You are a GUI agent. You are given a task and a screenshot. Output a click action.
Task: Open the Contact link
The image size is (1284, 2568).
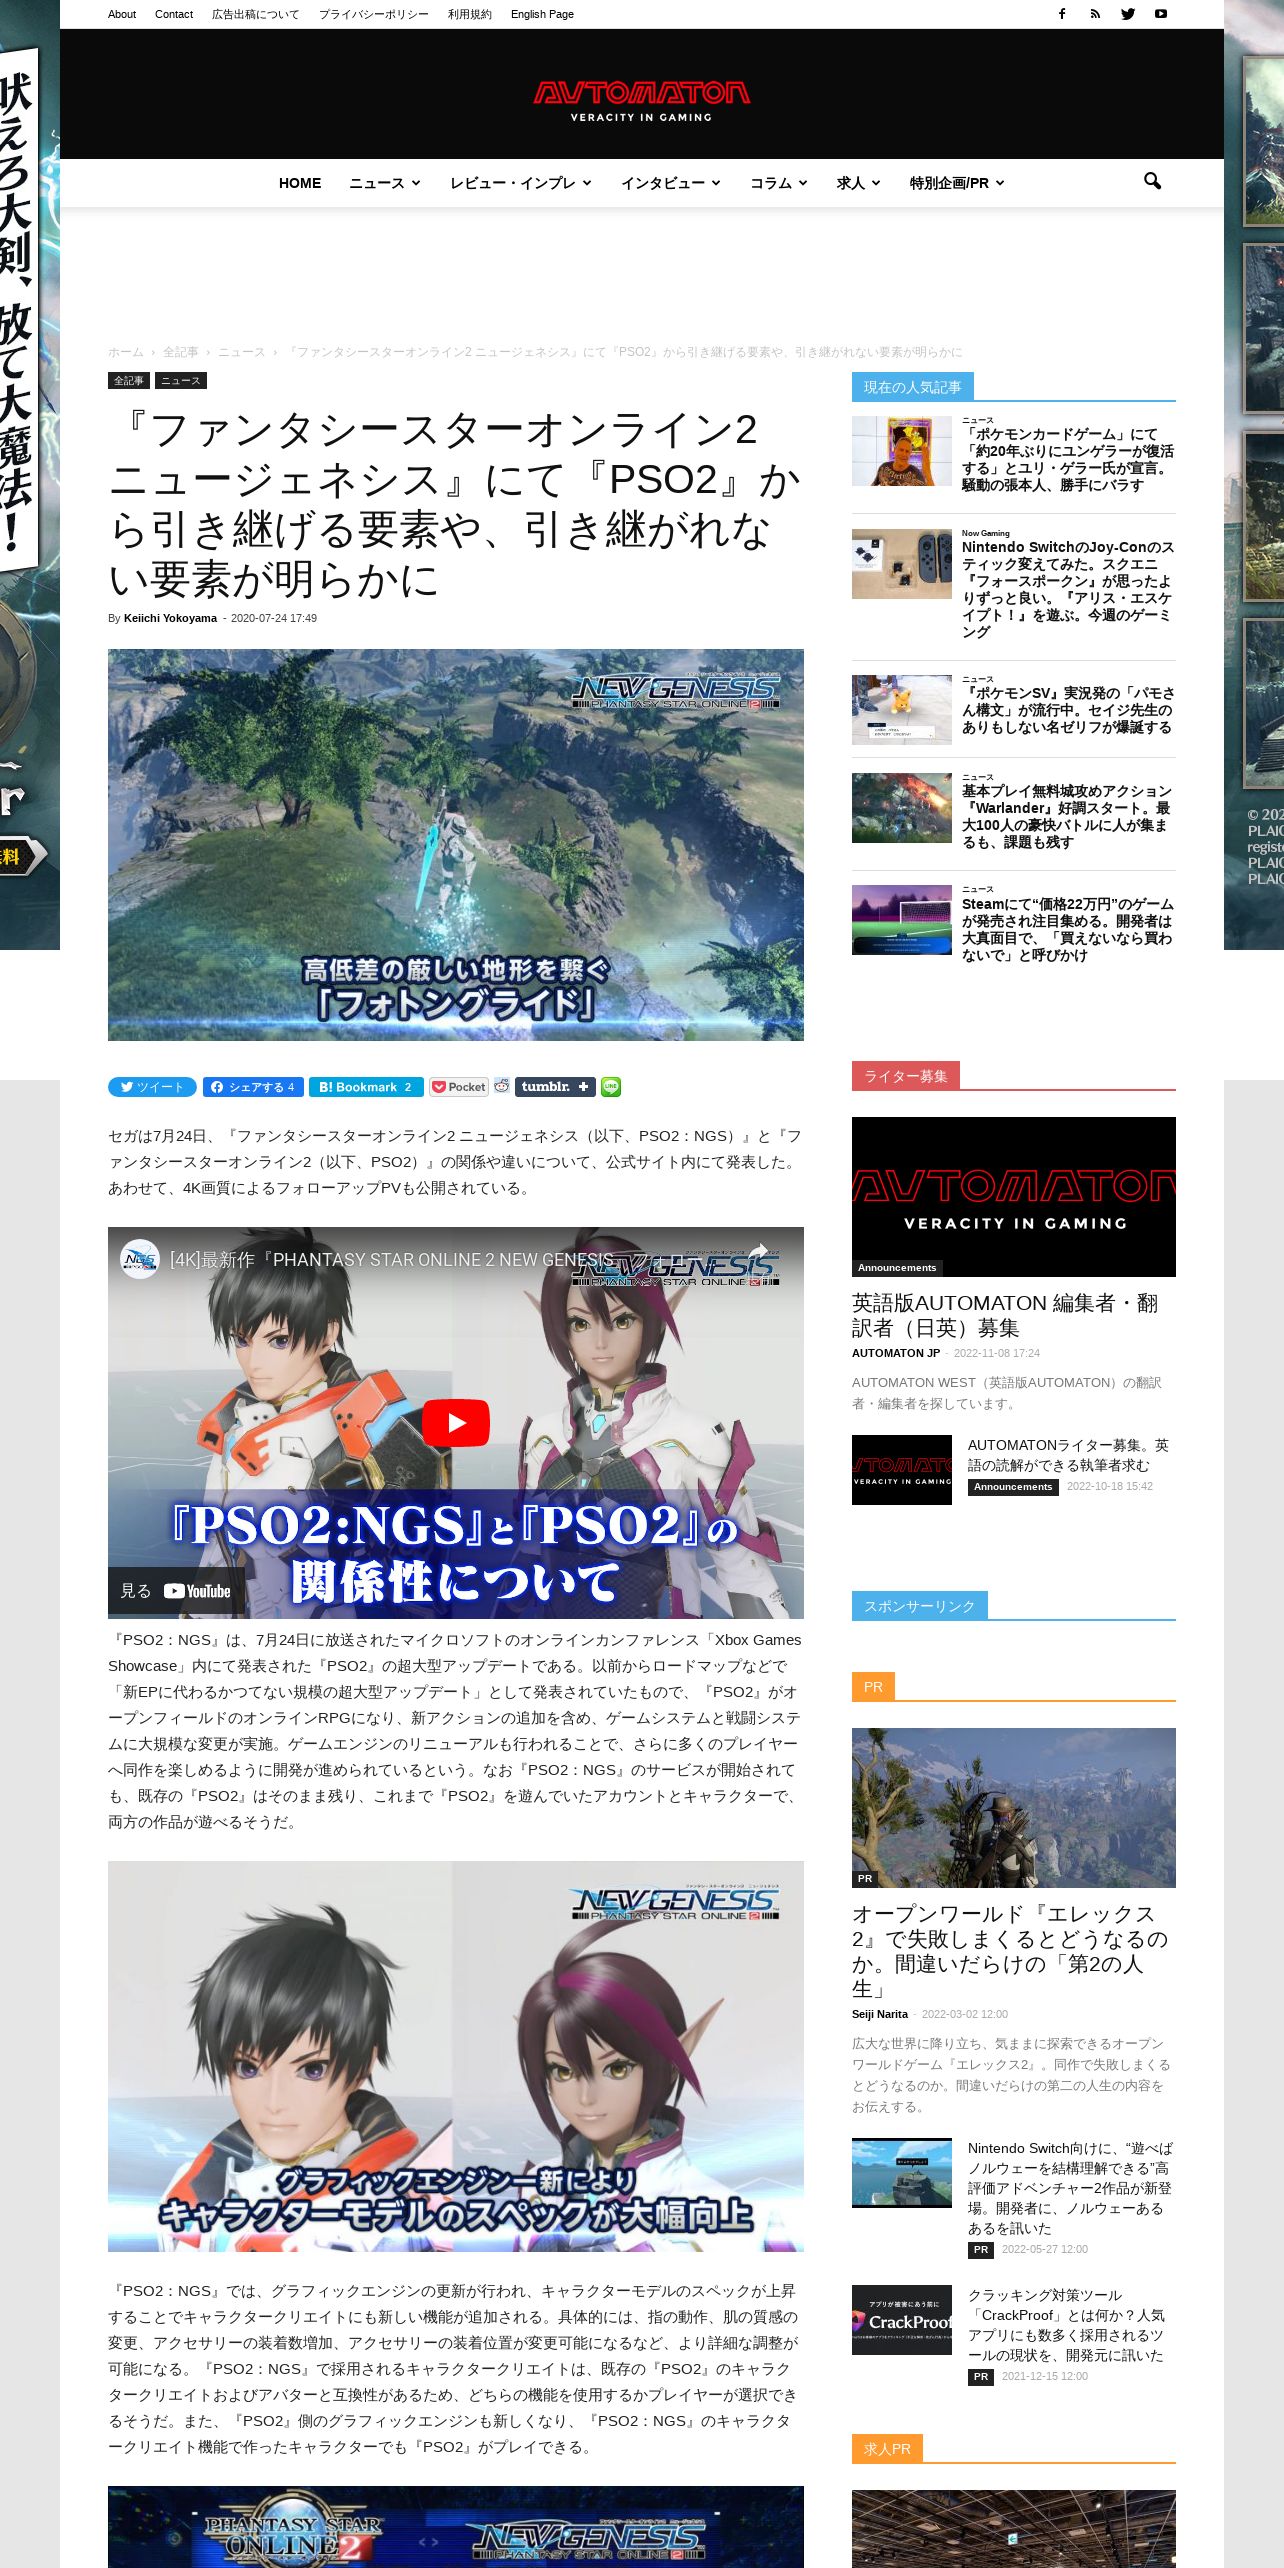coord(174,14)
